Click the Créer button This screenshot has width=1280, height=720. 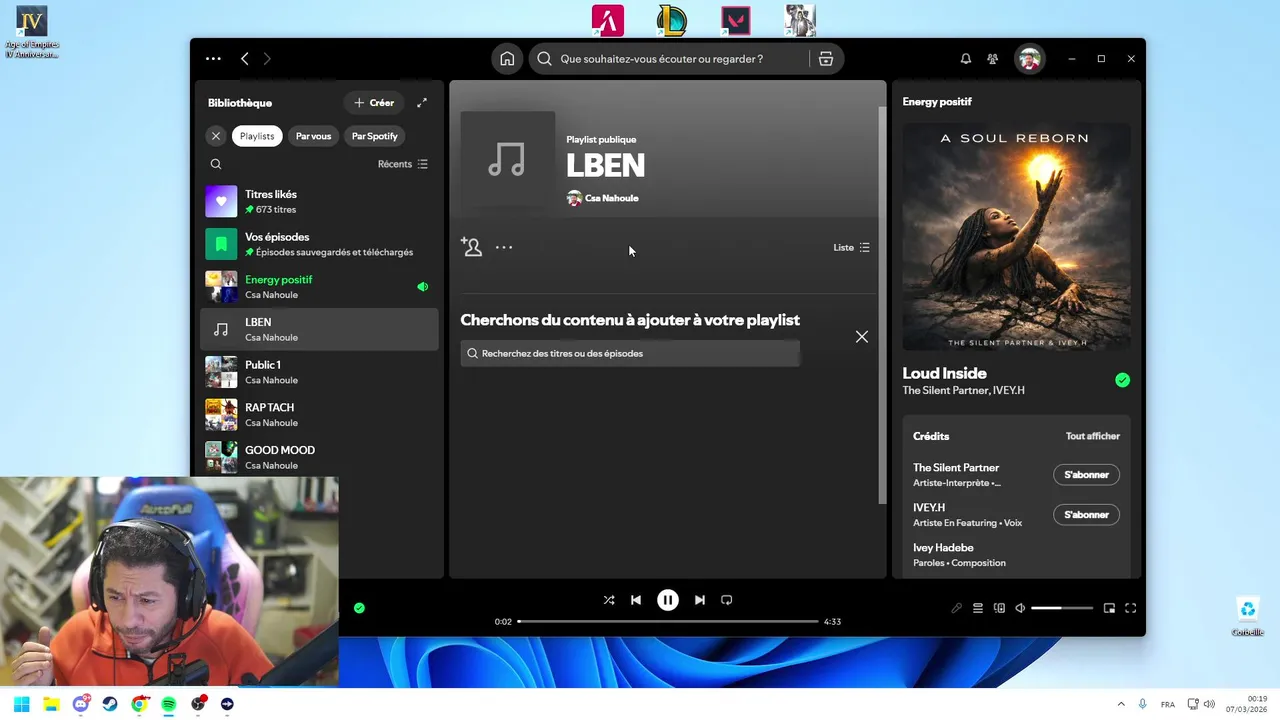[x=374, y=103]
